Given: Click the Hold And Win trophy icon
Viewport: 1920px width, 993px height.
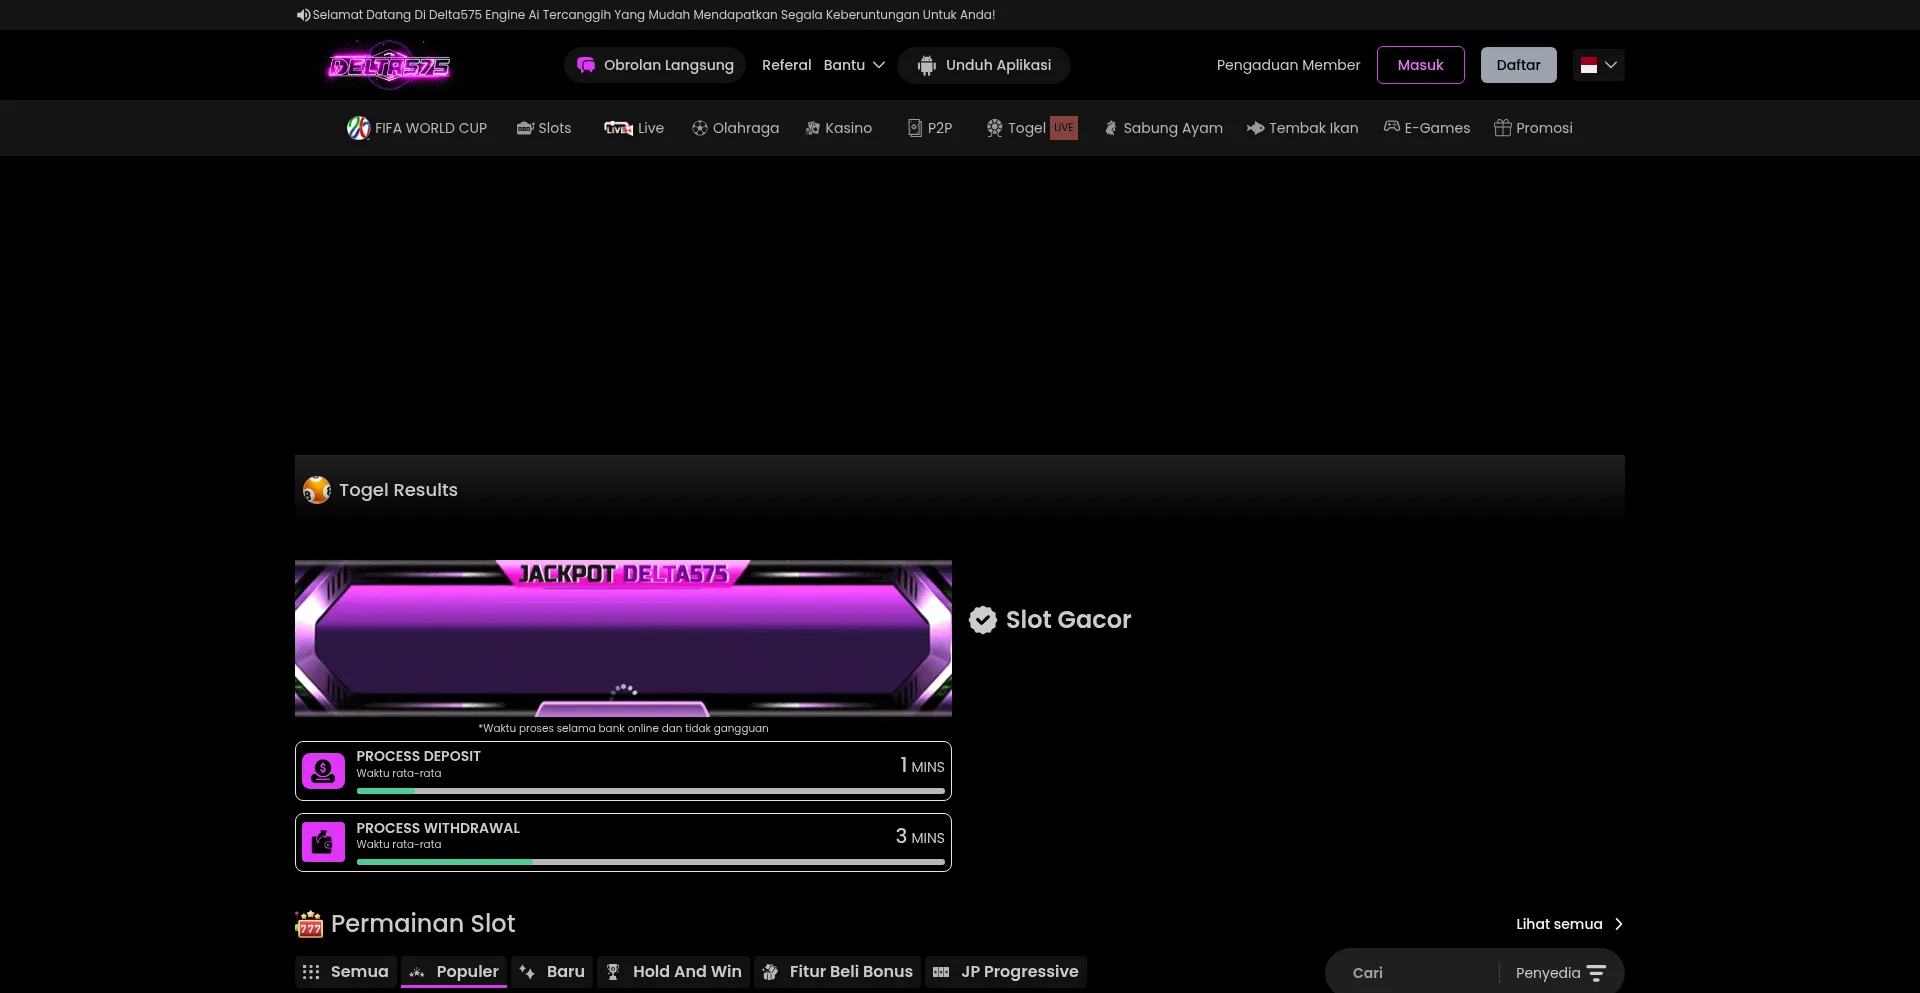Looking at the screenshot, I should pyautogui.click(x=613, y=972).
